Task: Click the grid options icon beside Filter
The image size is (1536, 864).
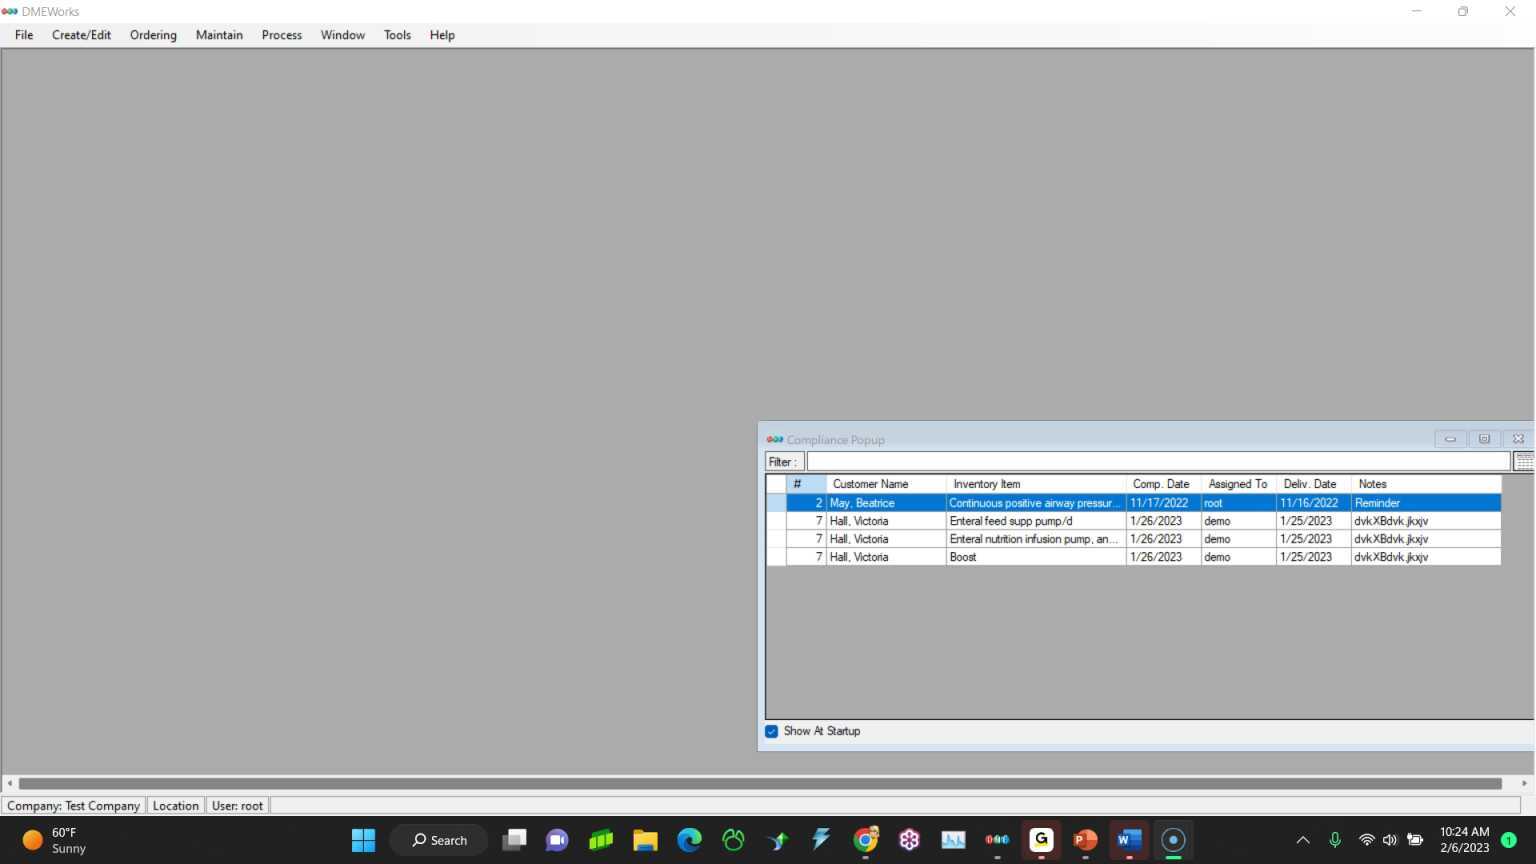Action: (1523, 461)
